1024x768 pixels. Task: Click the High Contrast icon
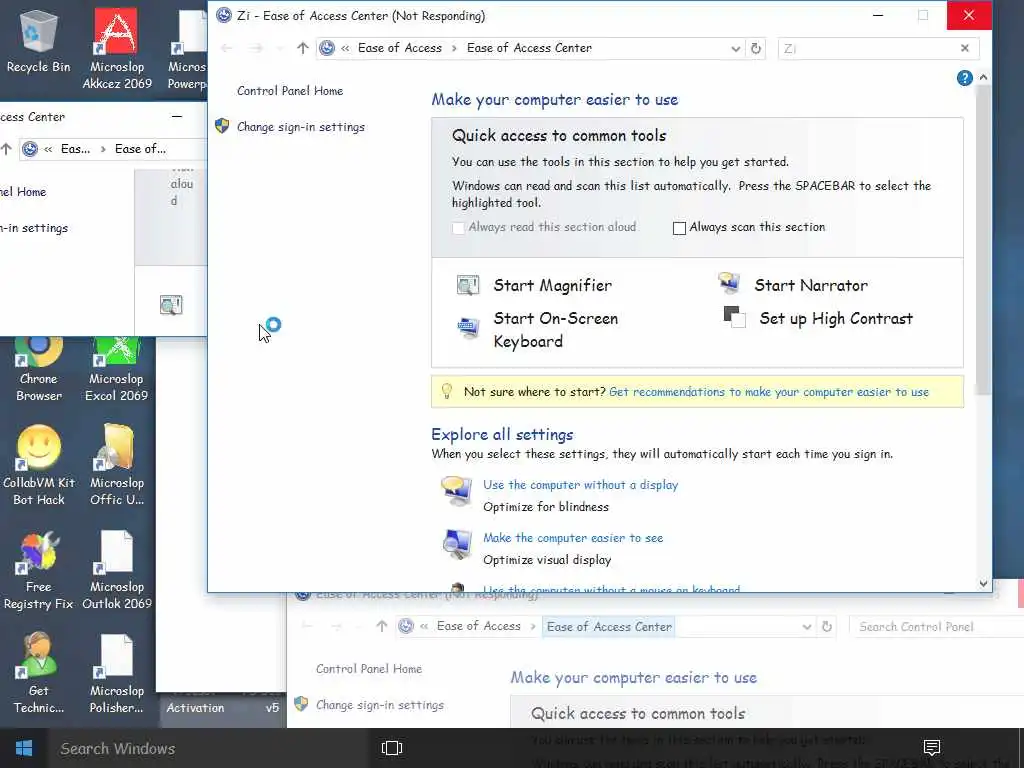click(735, 317)
